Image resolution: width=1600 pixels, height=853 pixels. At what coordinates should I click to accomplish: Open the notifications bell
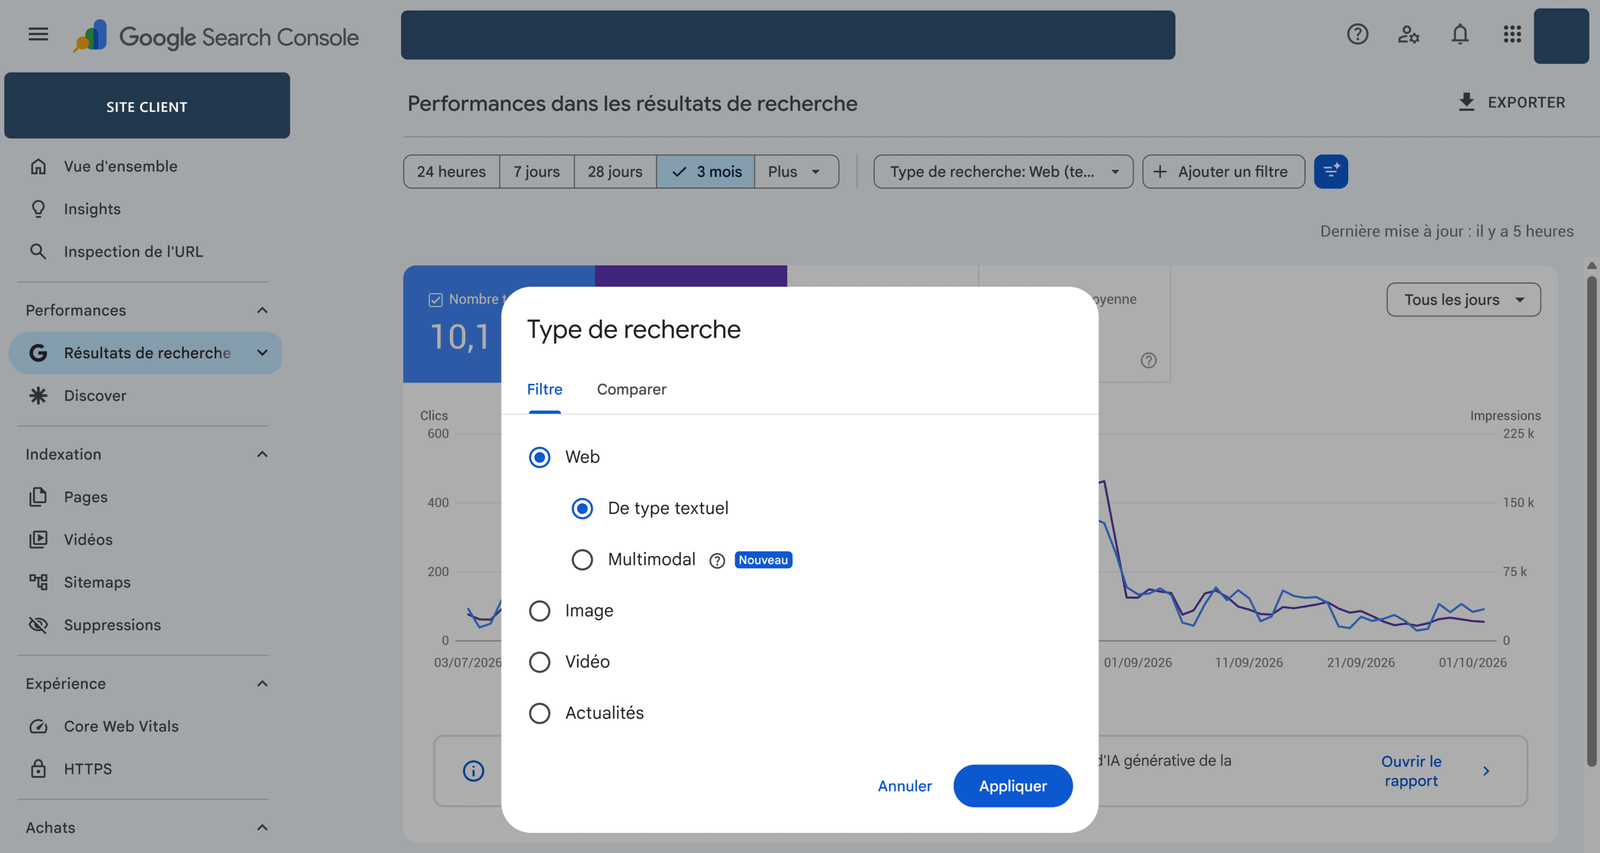click(x=1460, y=34)
